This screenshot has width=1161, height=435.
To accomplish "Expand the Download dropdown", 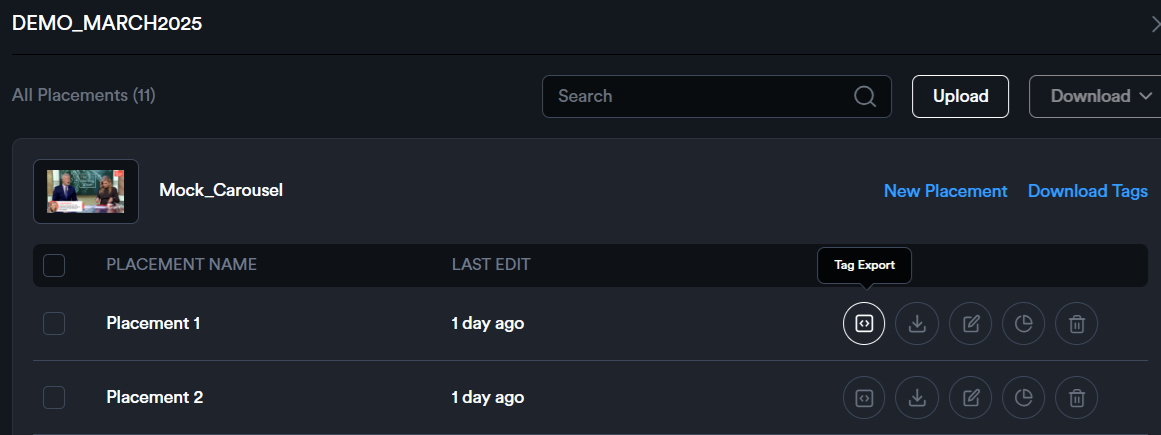I will point(1095,97).
